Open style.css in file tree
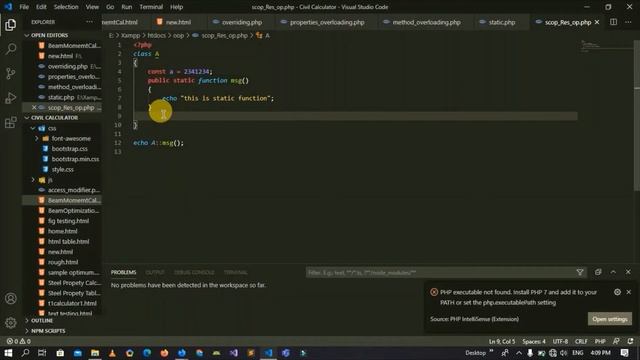 [x=62, y=169]
